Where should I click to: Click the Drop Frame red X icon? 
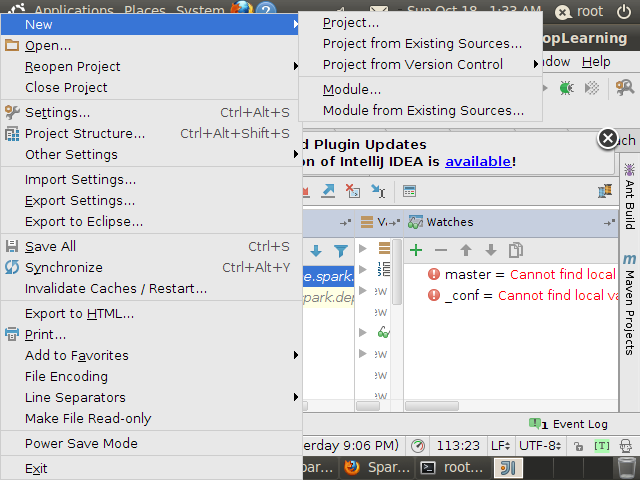coord(353,191)
